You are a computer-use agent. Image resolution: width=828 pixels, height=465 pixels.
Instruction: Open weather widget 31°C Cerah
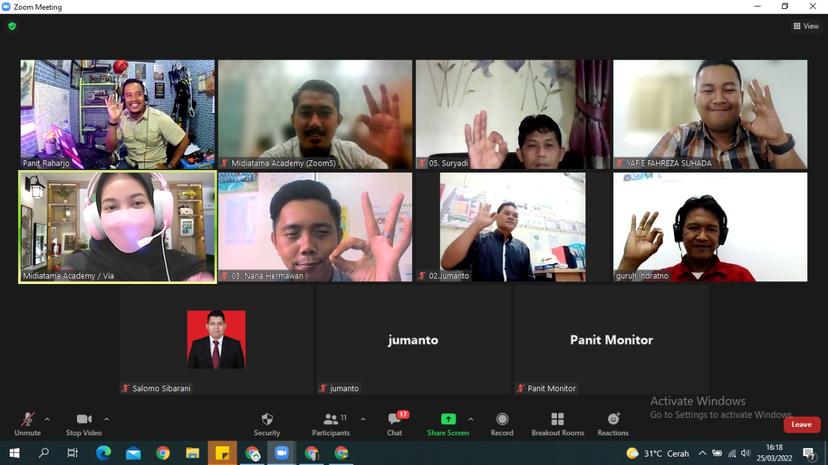tap(657, 453)
